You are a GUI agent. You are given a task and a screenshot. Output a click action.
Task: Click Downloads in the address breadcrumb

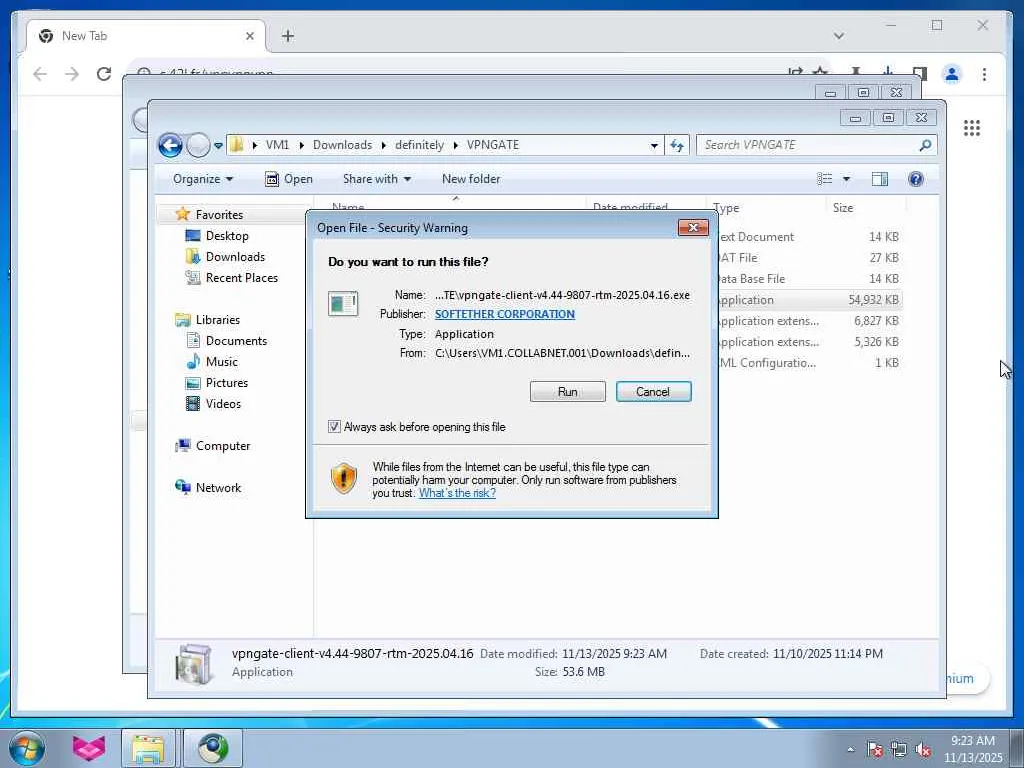click(342, 145)
